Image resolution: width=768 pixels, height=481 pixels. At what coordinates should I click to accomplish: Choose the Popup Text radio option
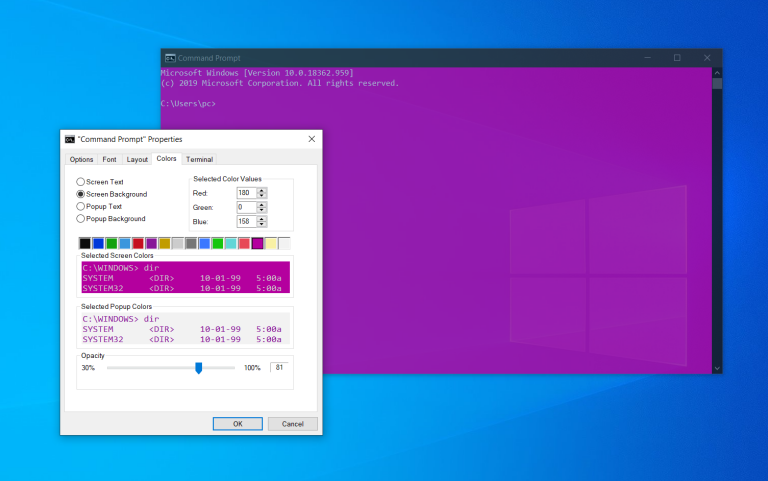82,206
